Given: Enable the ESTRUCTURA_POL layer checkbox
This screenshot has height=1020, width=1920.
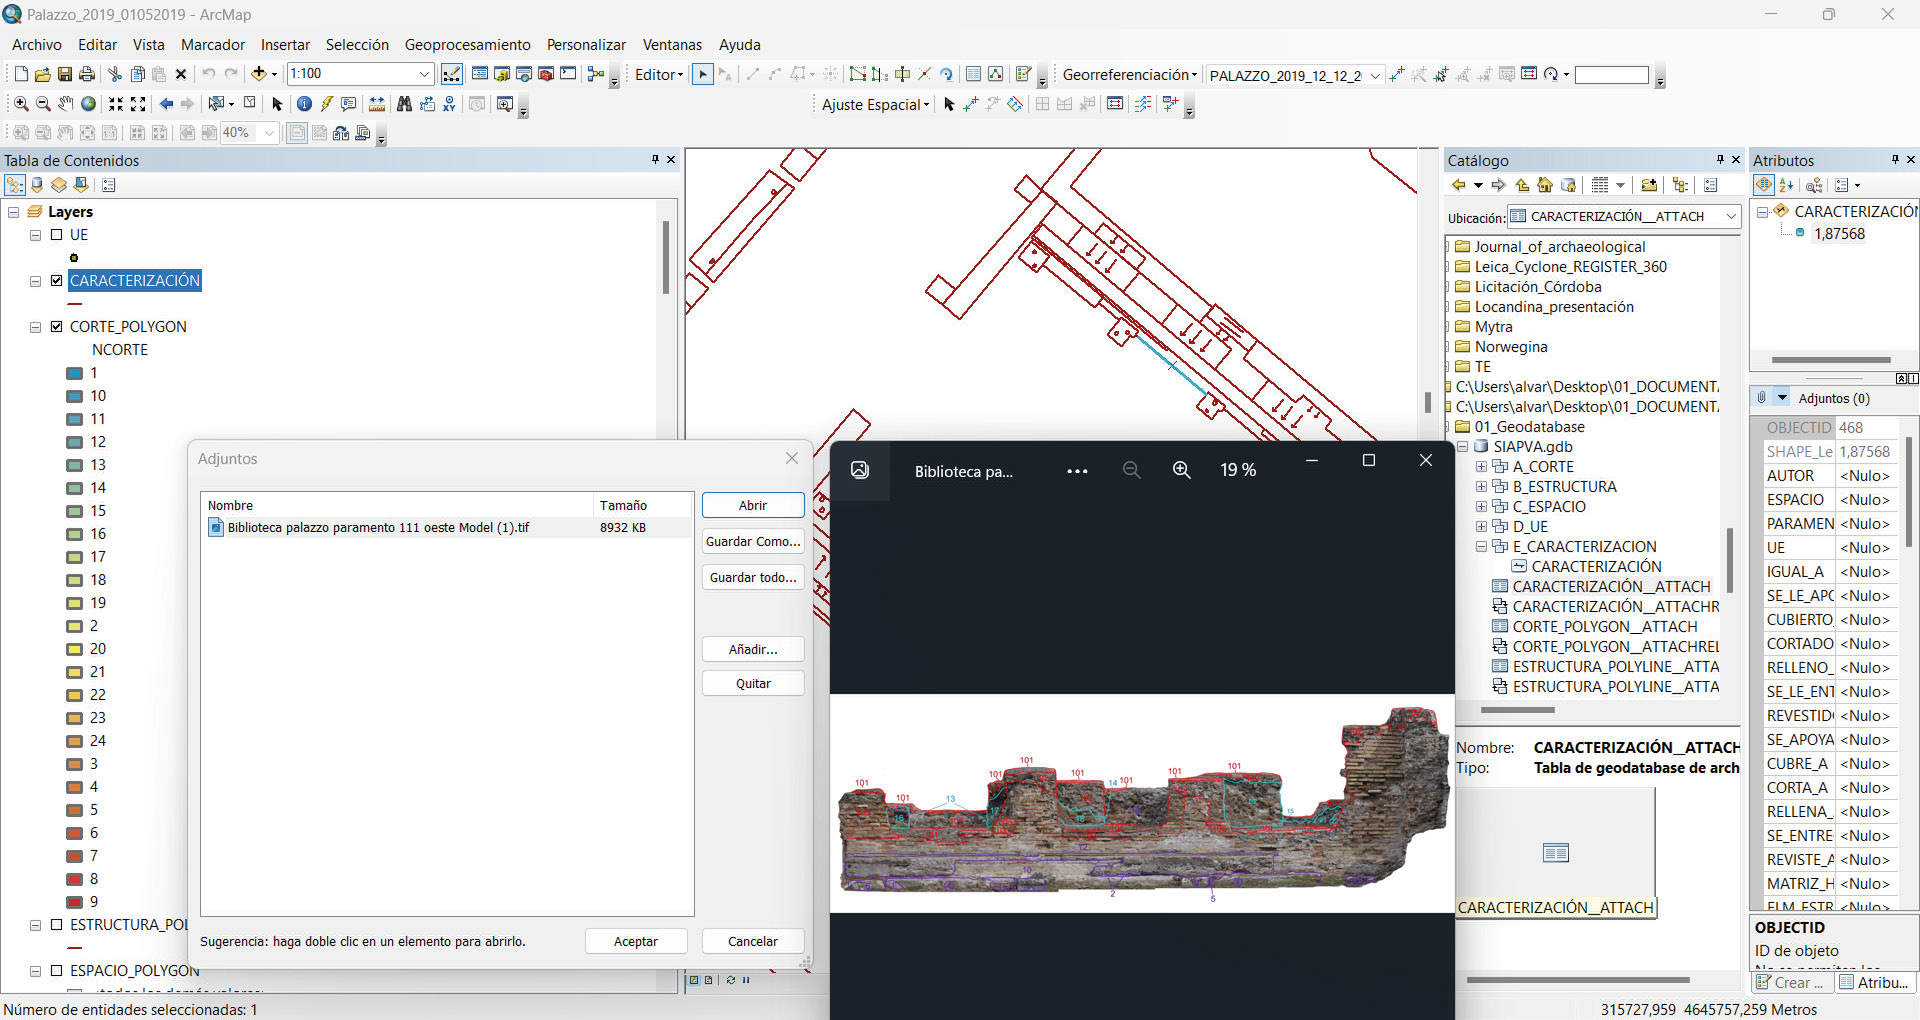Looking at the screenshot, I should coord(57,925).
